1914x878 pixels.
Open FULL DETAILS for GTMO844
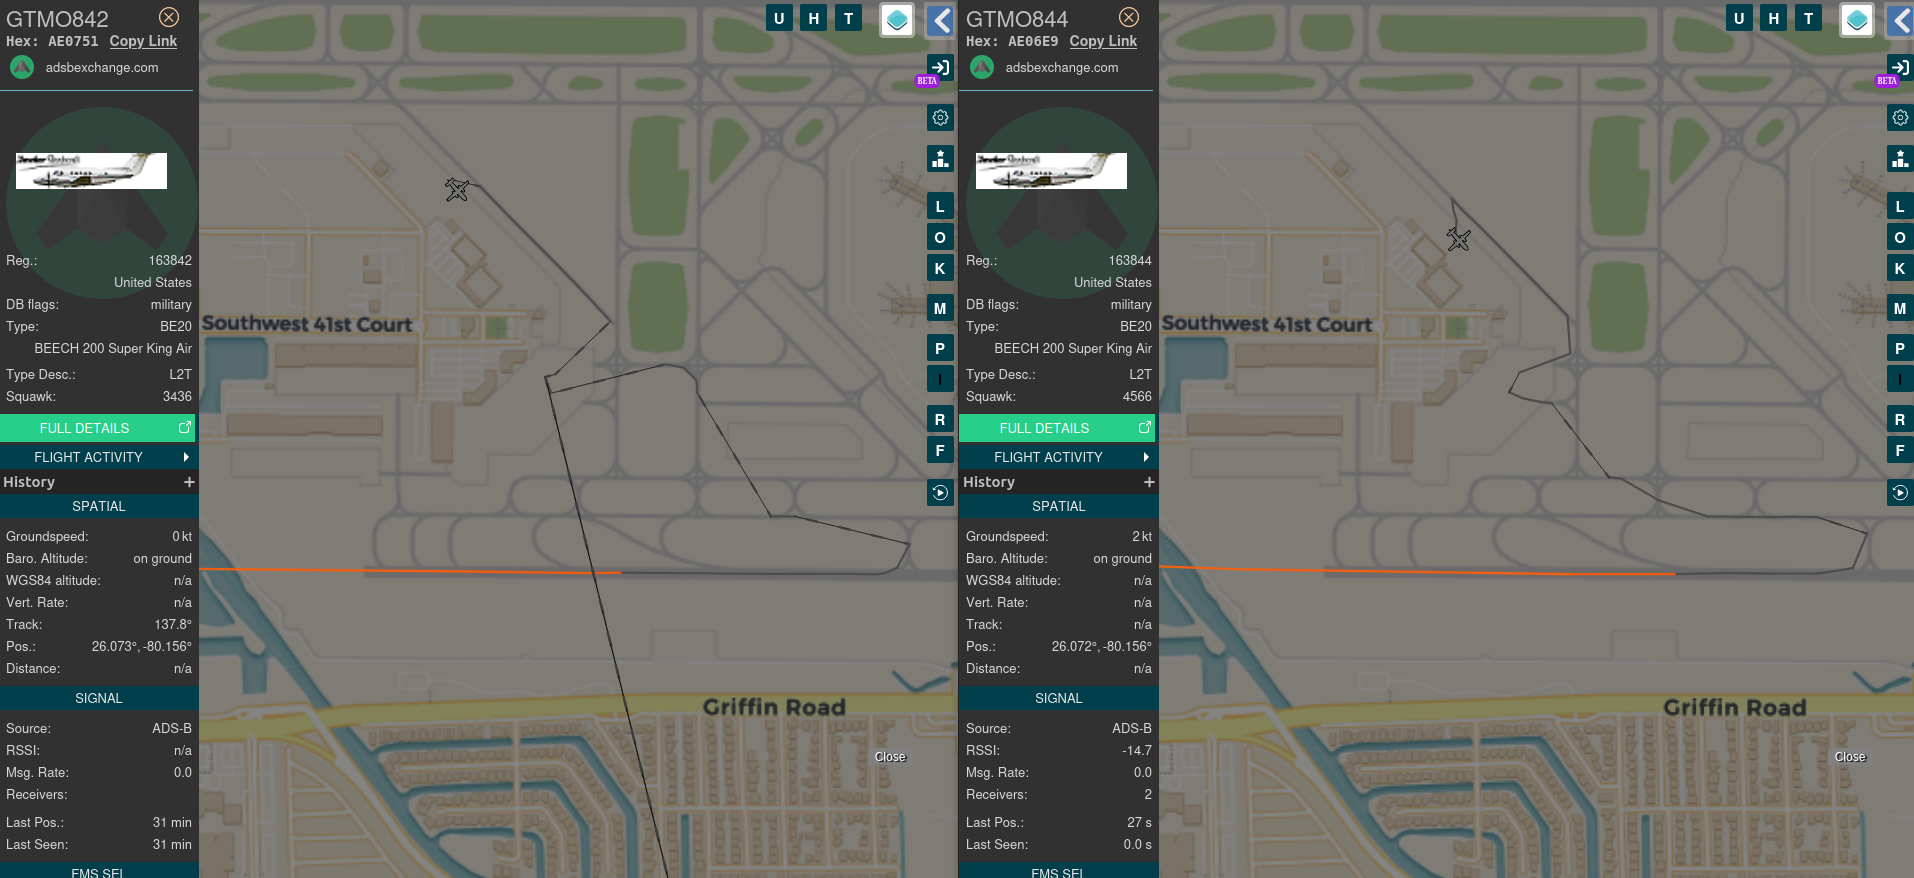click(1057, 428)
